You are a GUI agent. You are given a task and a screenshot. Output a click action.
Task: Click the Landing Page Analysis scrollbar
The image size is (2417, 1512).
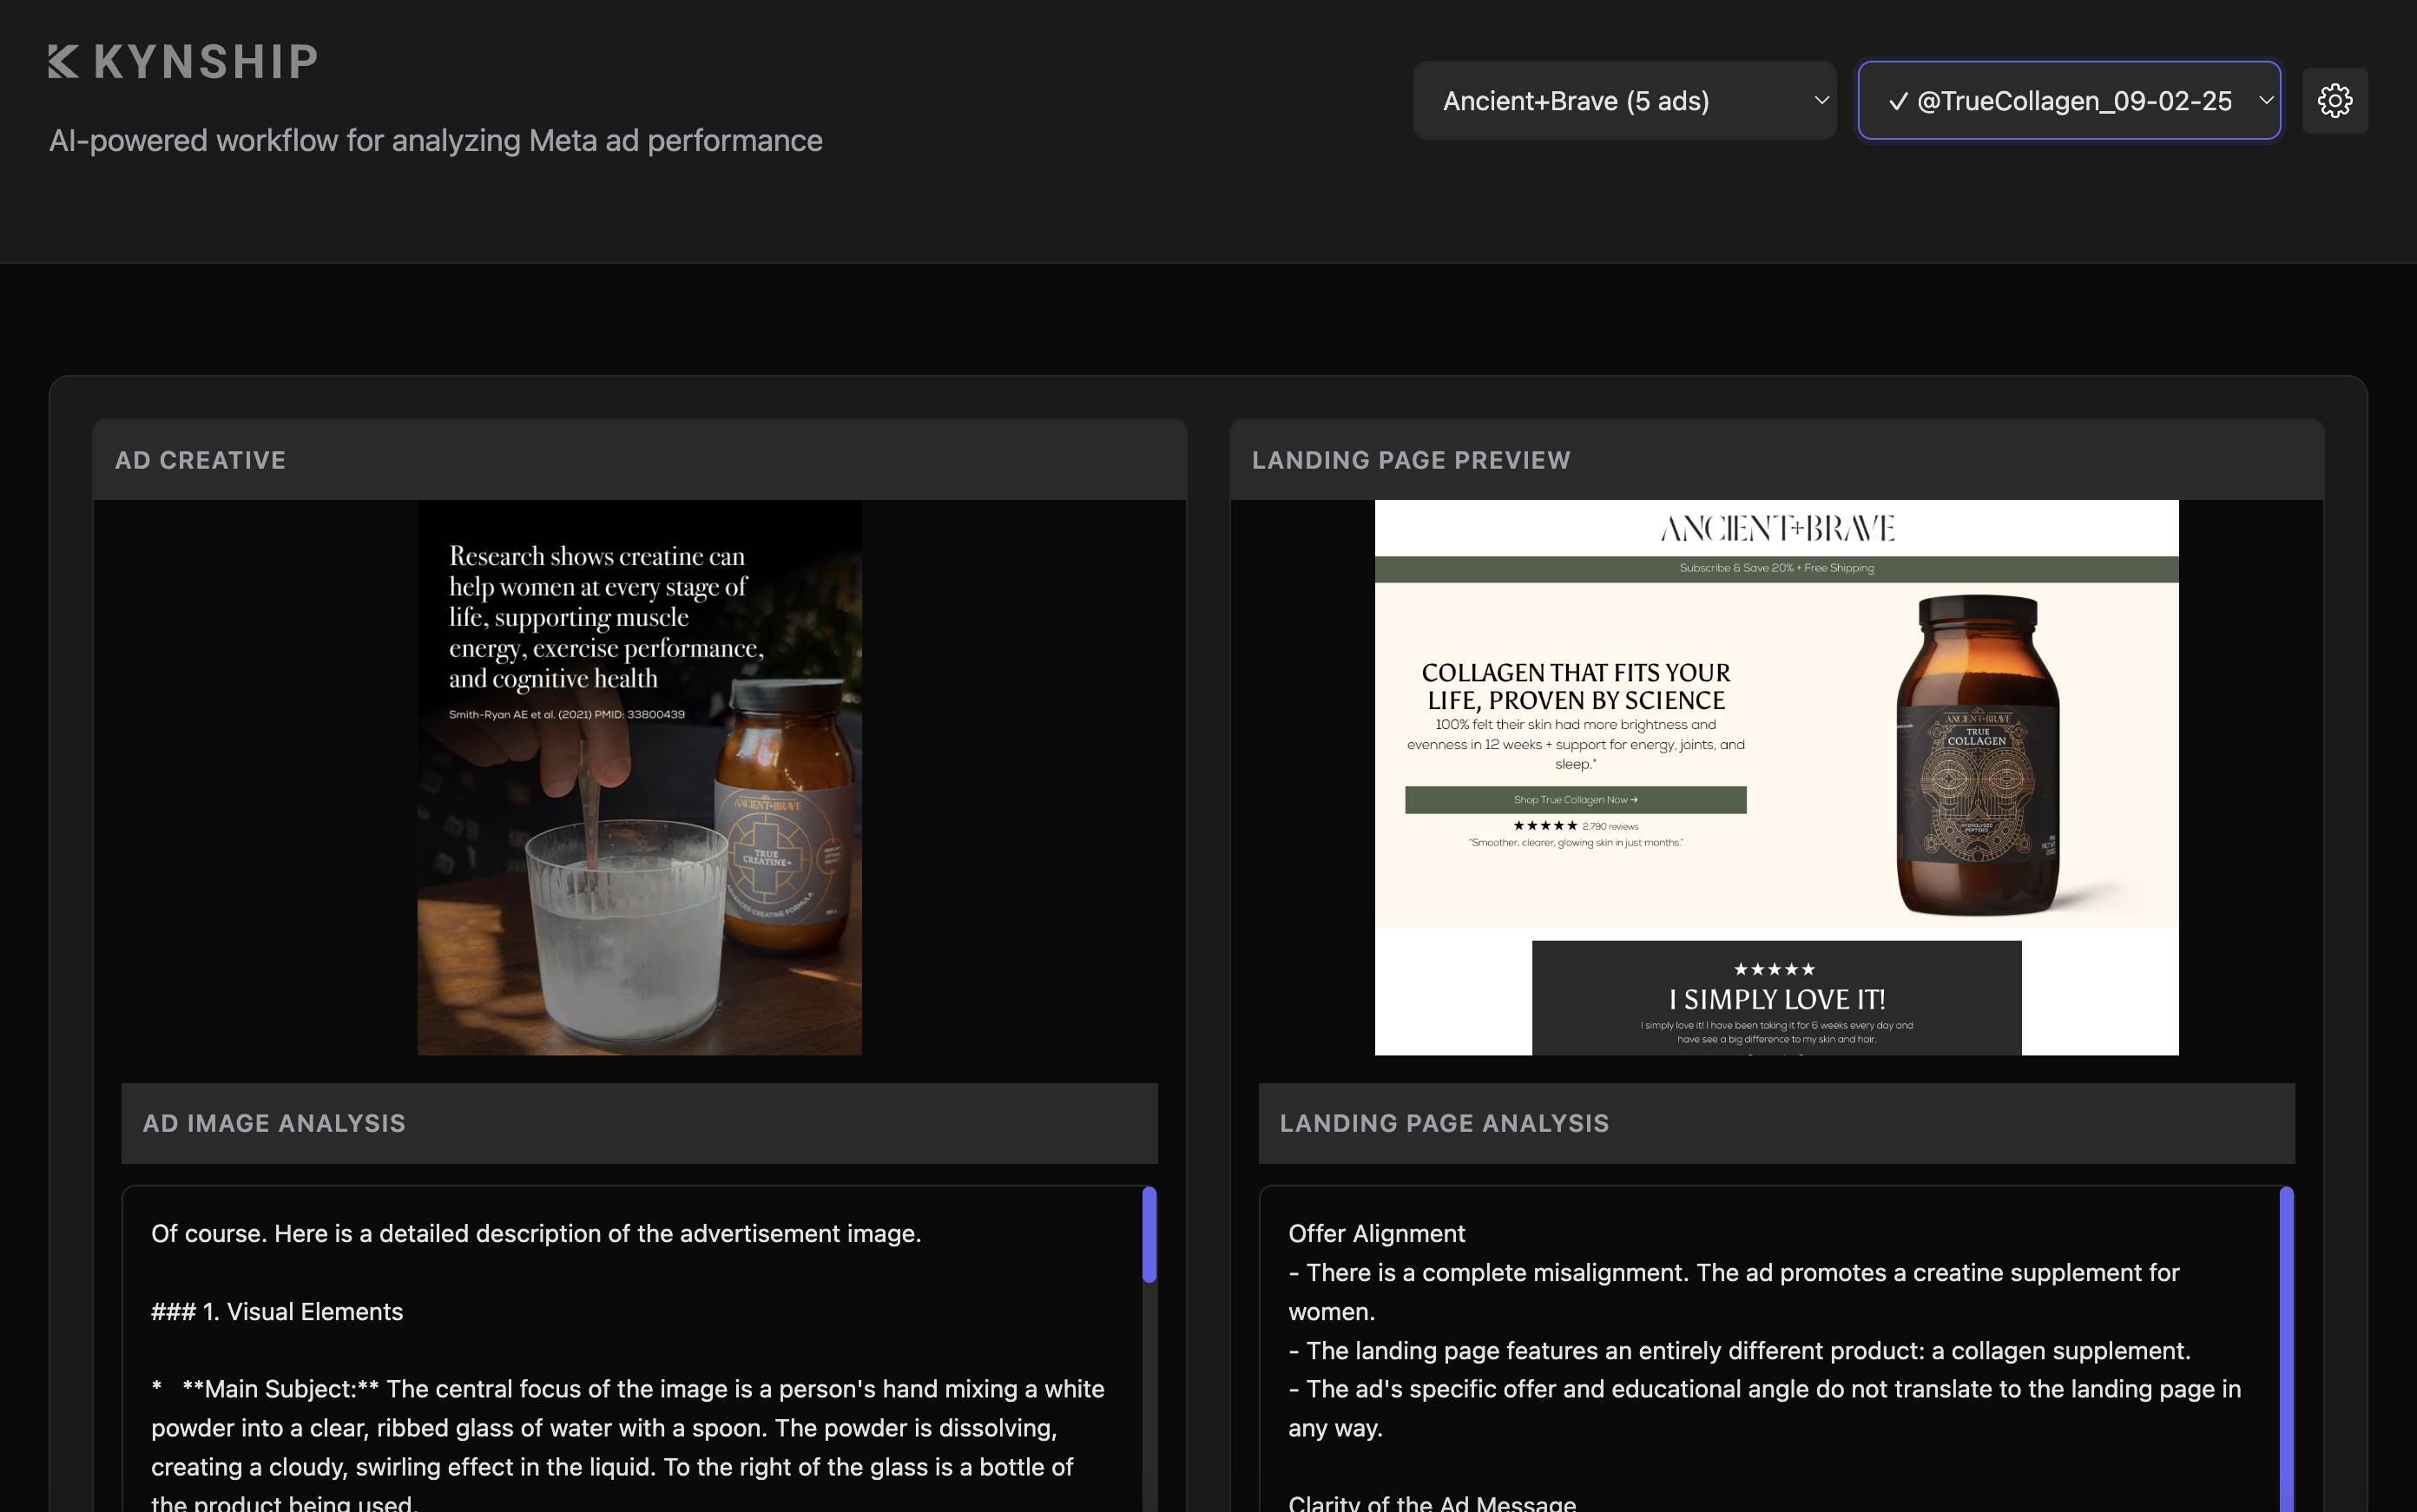pyautogui.click(x=2286, y=1349)
